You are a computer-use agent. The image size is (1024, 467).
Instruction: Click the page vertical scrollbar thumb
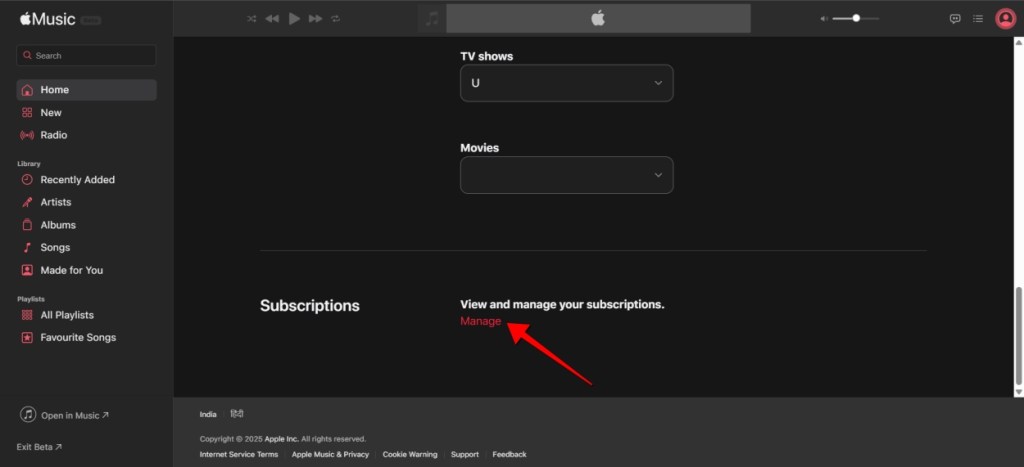pos(1018,336)
